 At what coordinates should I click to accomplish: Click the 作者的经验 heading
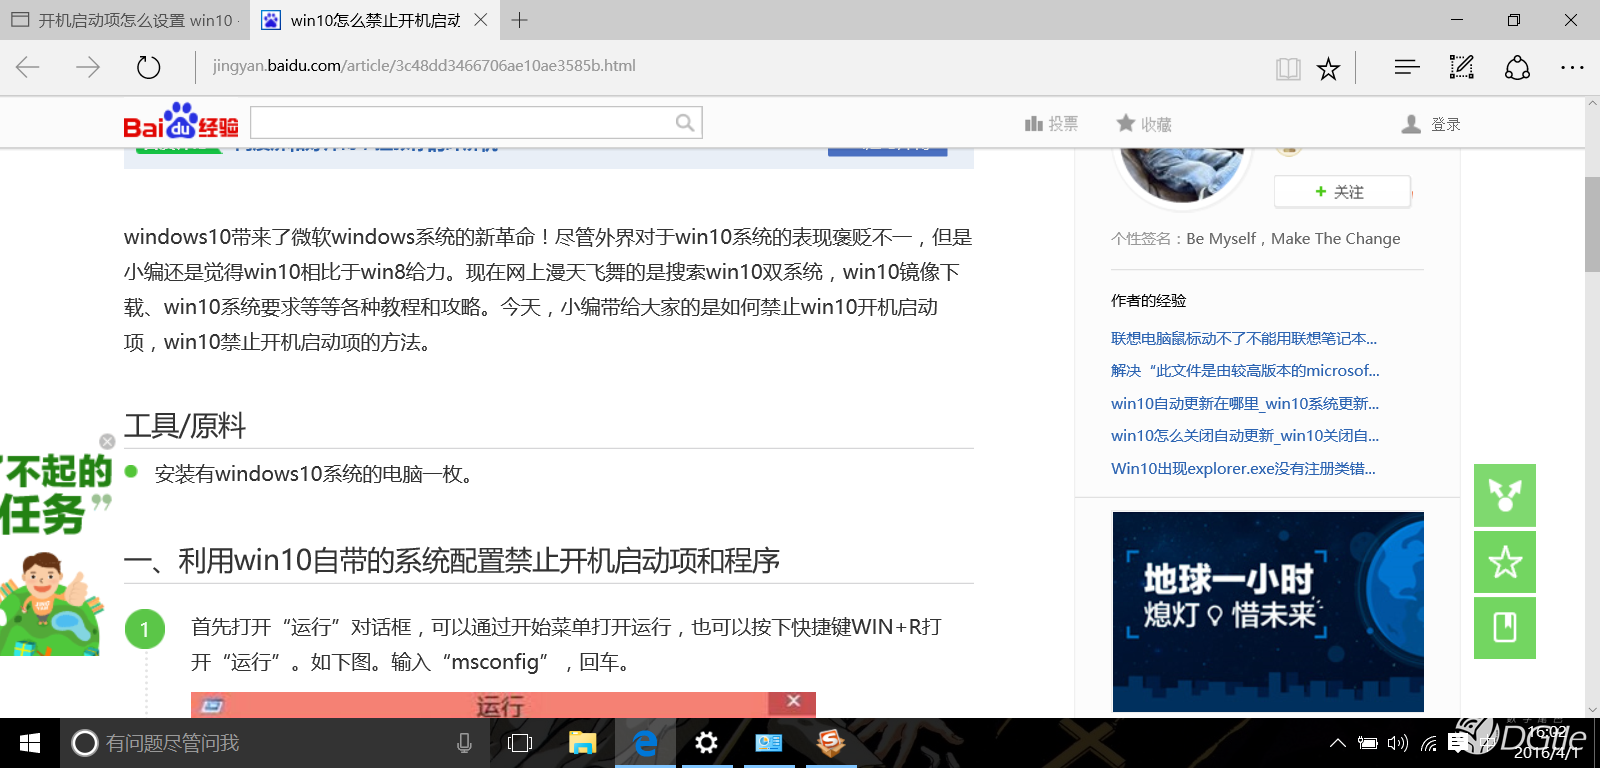pyautogui.click(x=1148, y=300)
